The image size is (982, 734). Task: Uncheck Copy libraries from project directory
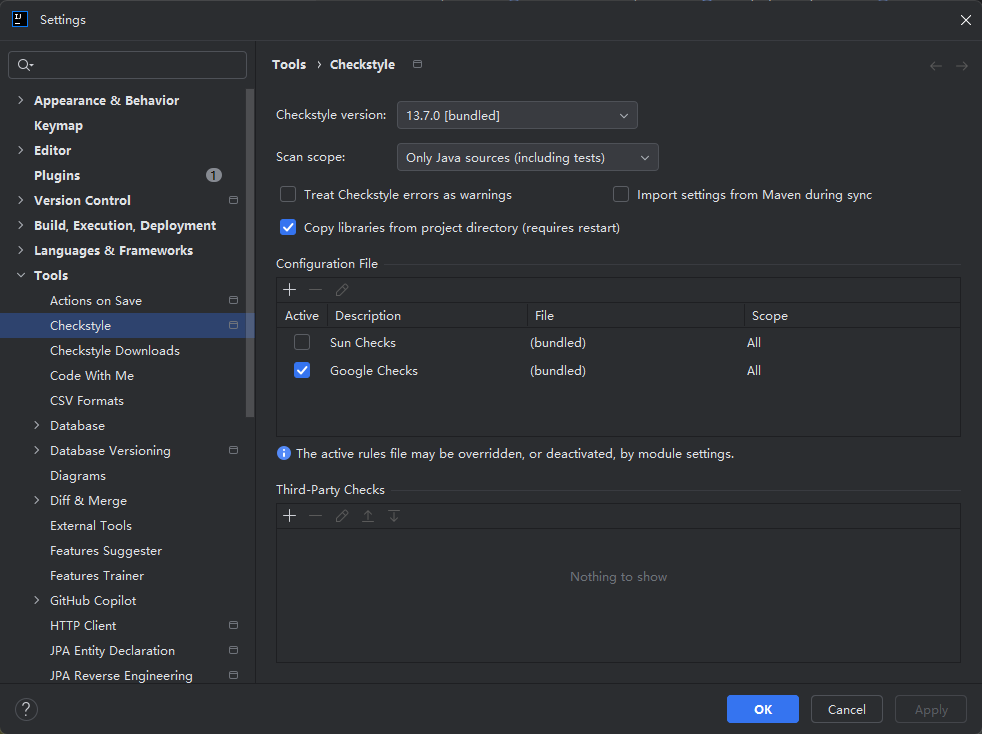288,227
